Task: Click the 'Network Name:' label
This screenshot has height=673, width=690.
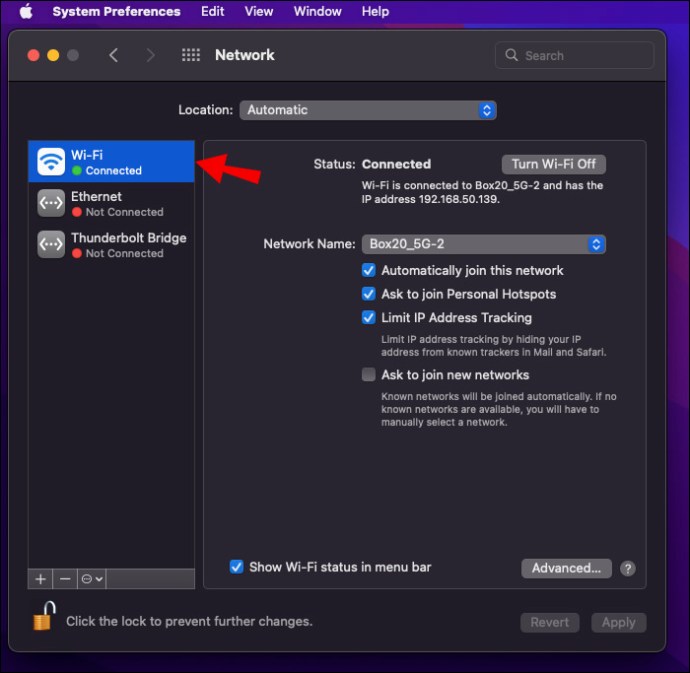Action: (x=309, y=244)
